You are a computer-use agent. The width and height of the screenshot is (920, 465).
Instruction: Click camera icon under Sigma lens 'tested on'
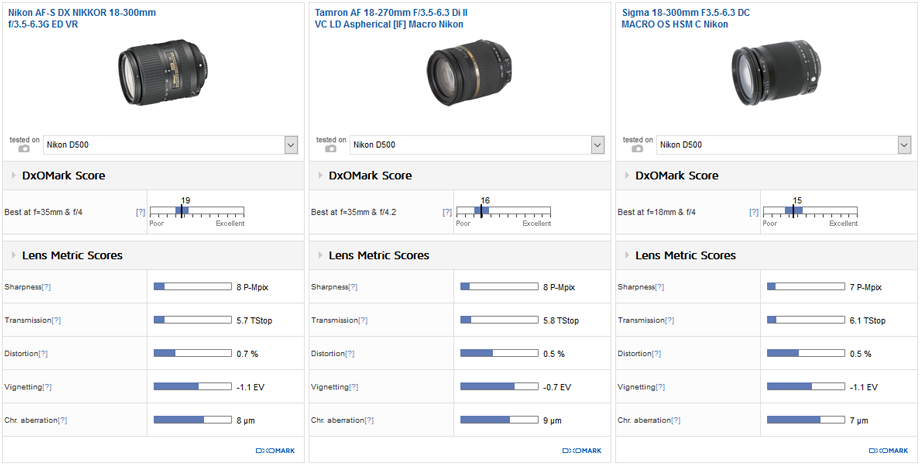638,149
